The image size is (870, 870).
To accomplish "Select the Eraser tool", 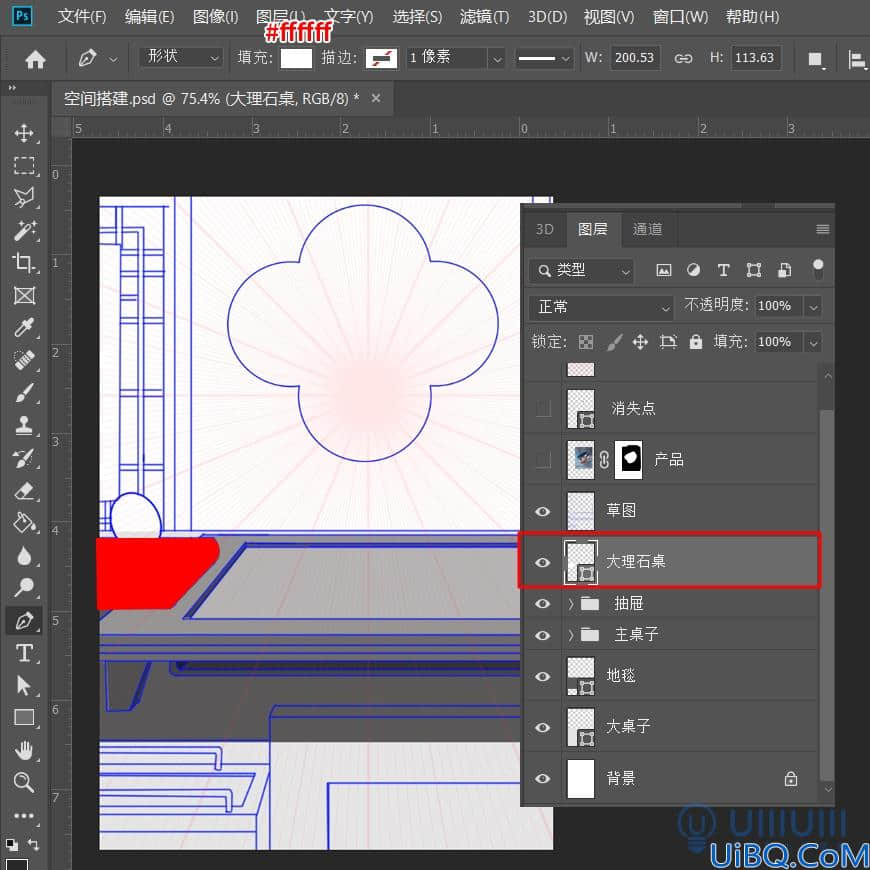I will pyautogui.click(x=24, y=490).
